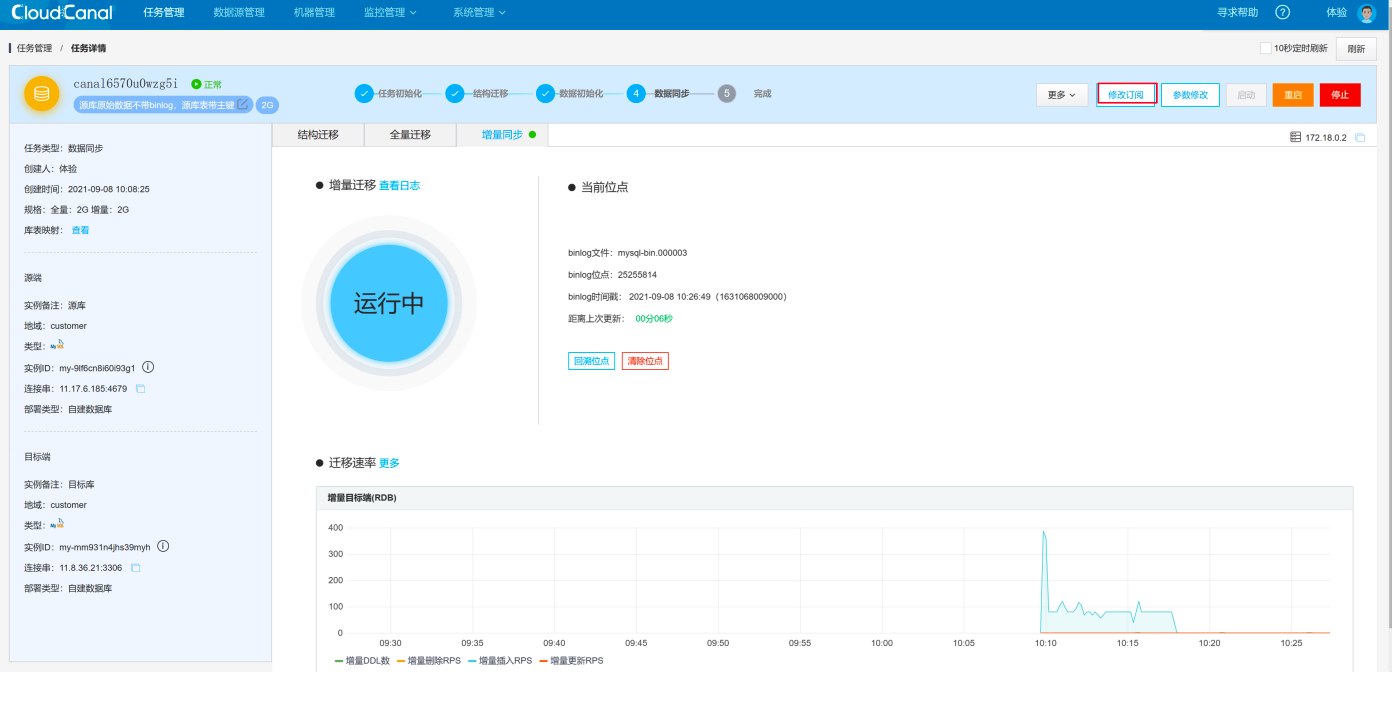Click the 2G spec badge
The width and height of the screenshot is (1392, 709).
click(267, 104)
